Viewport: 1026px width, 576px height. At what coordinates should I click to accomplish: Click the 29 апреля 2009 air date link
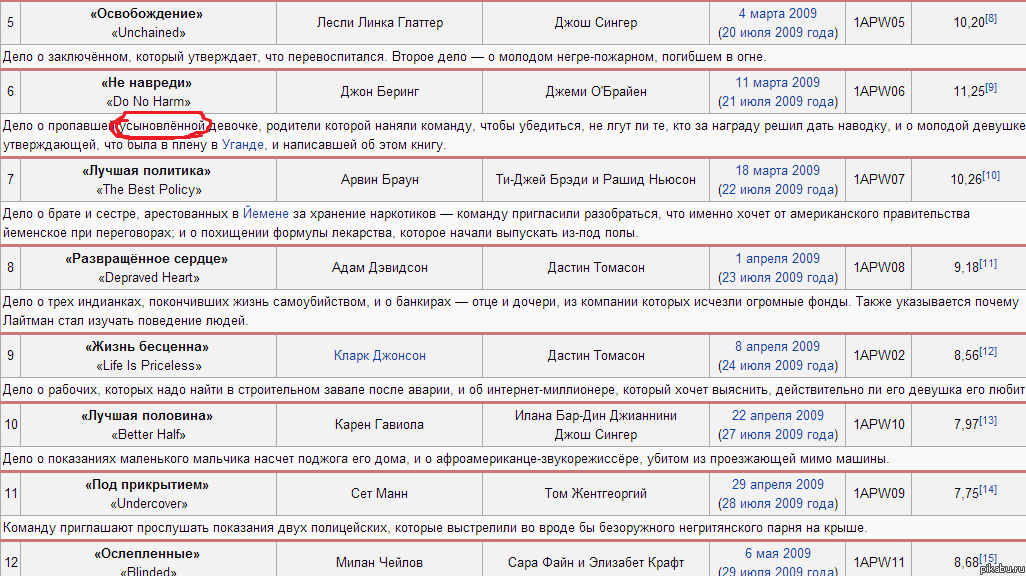click(x=777, y=485)
